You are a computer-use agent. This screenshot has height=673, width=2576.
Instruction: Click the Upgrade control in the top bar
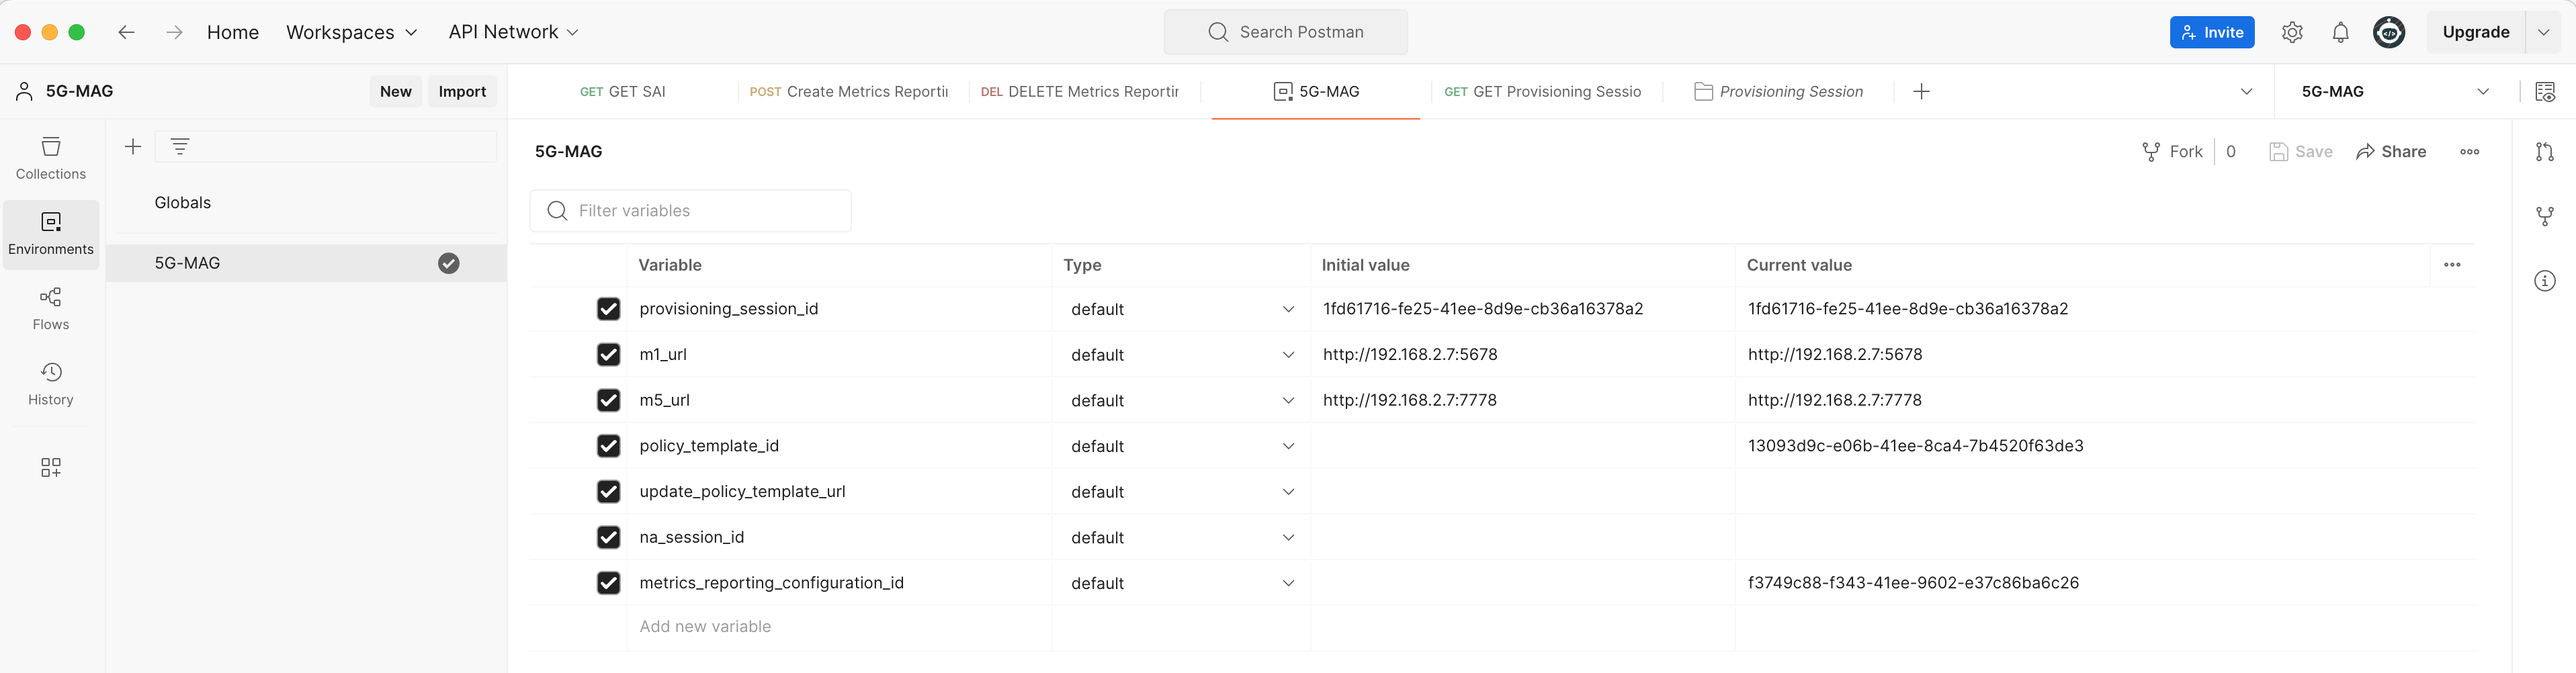(2476, 31)
